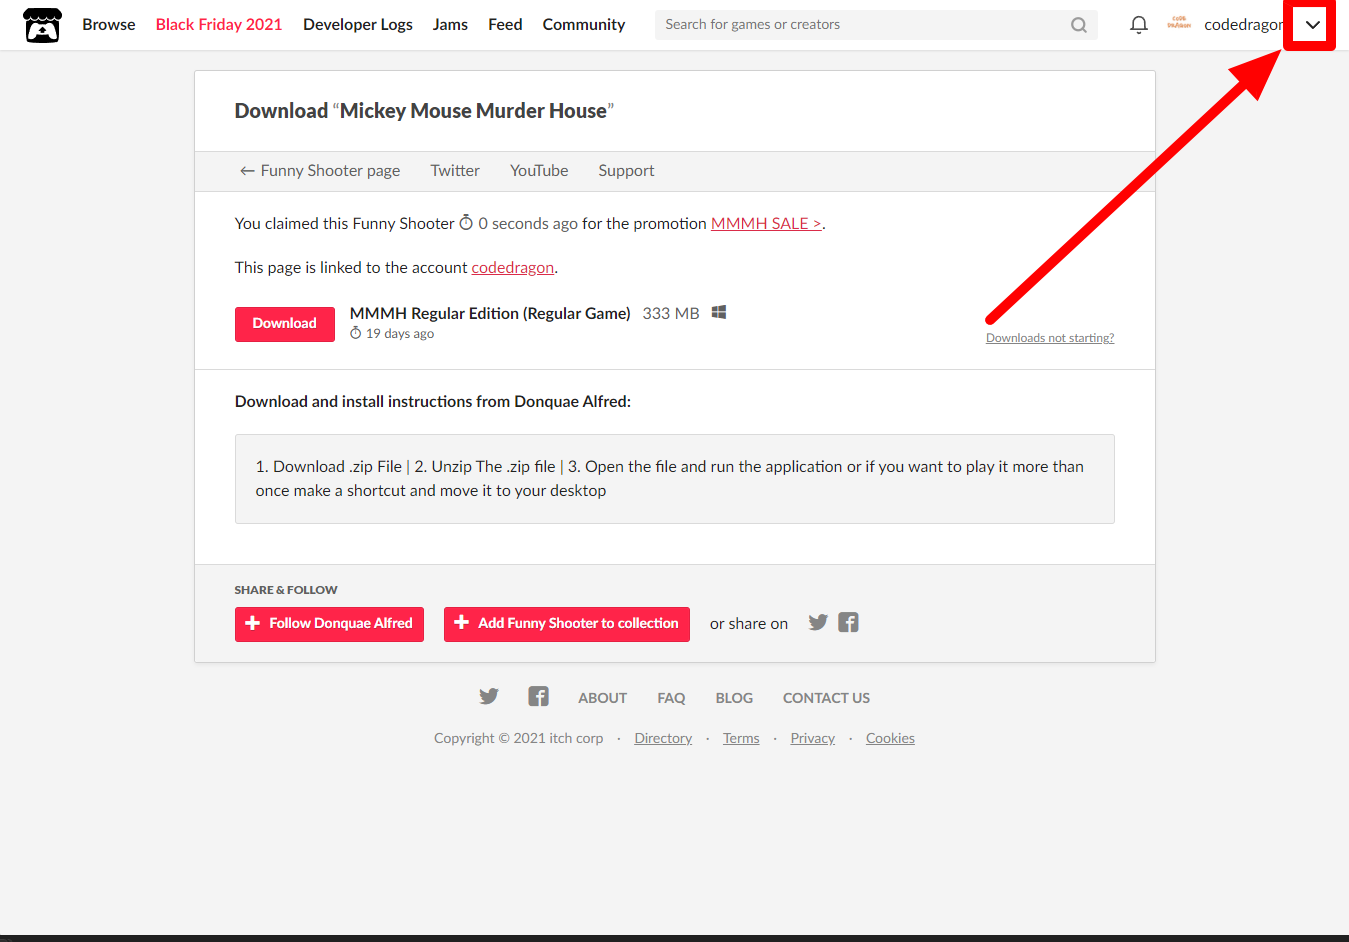The height and width of the screenshot is (942, 1349).
Task: Open itch.io Twitter icon in footer
Action: (x=489, y=696)
